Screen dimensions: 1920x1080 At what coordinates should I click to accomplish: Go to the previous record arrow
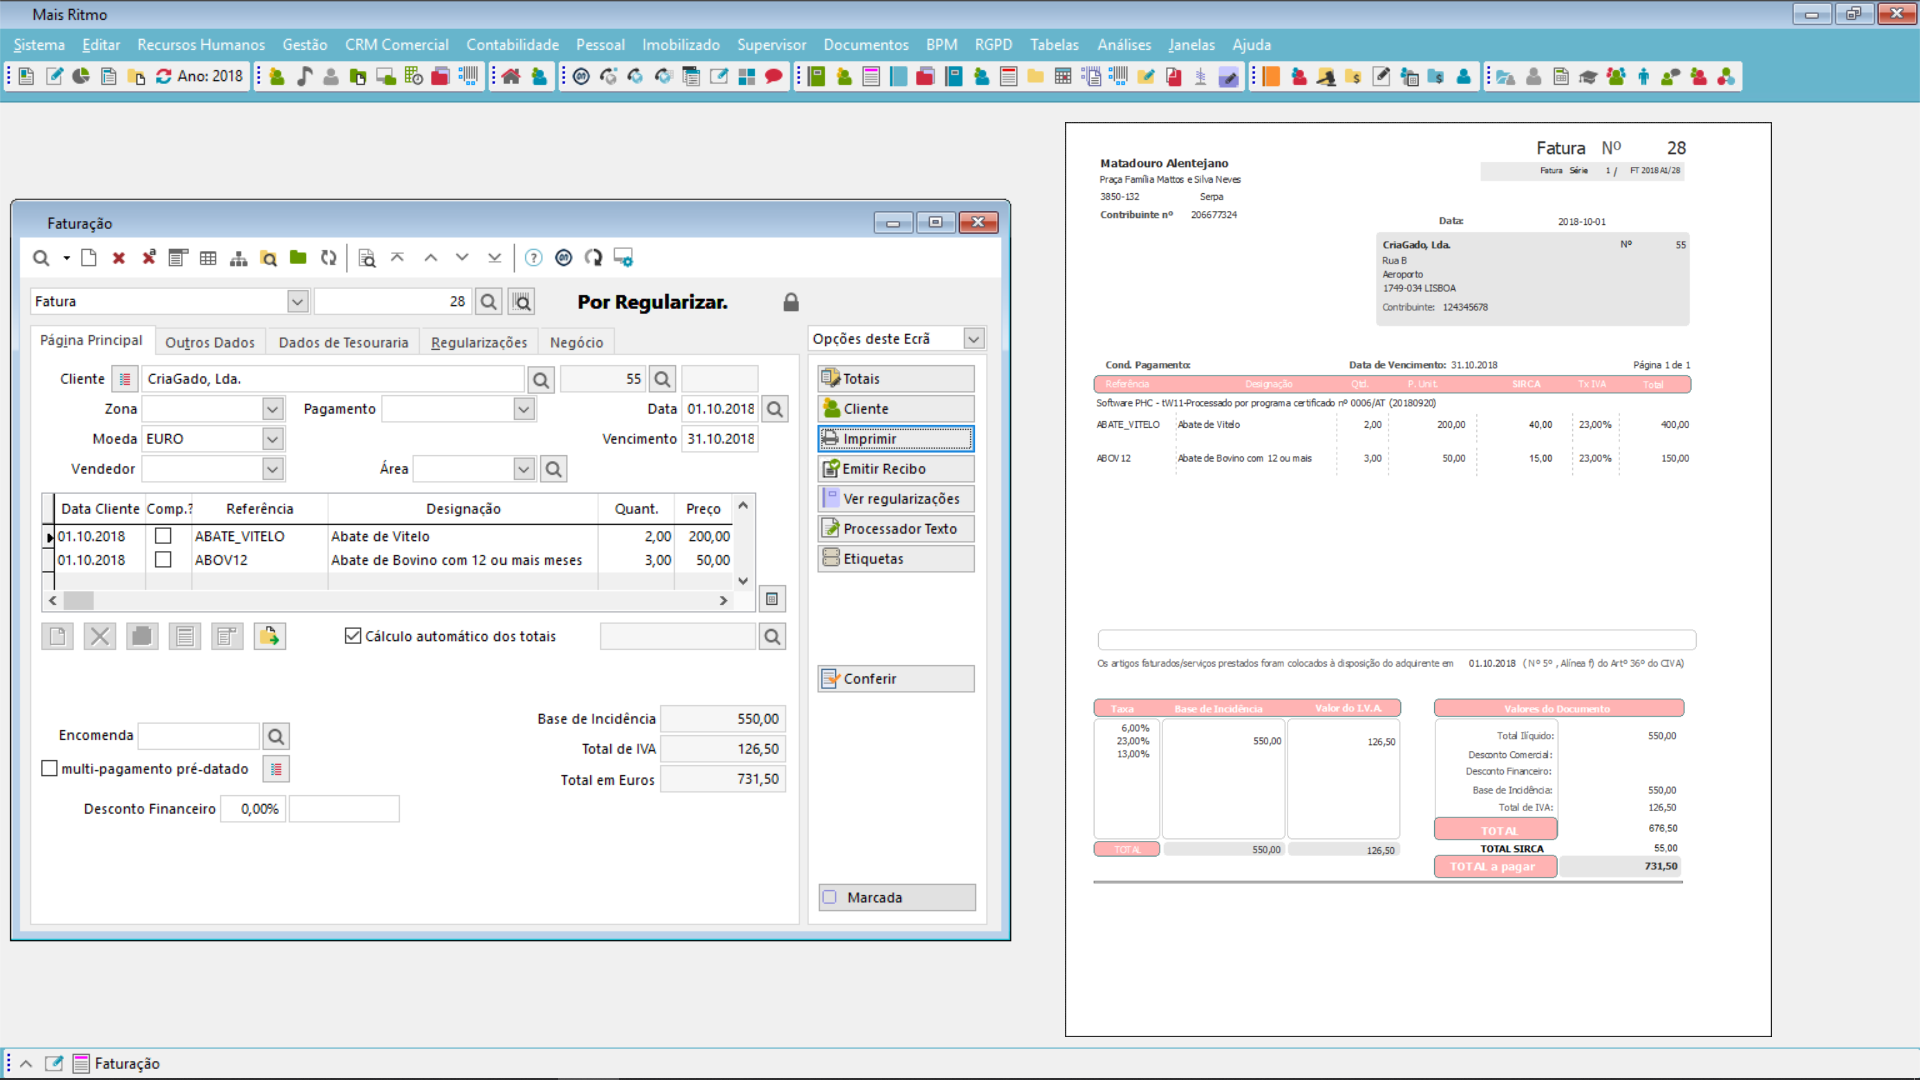[x=430, y=258]
